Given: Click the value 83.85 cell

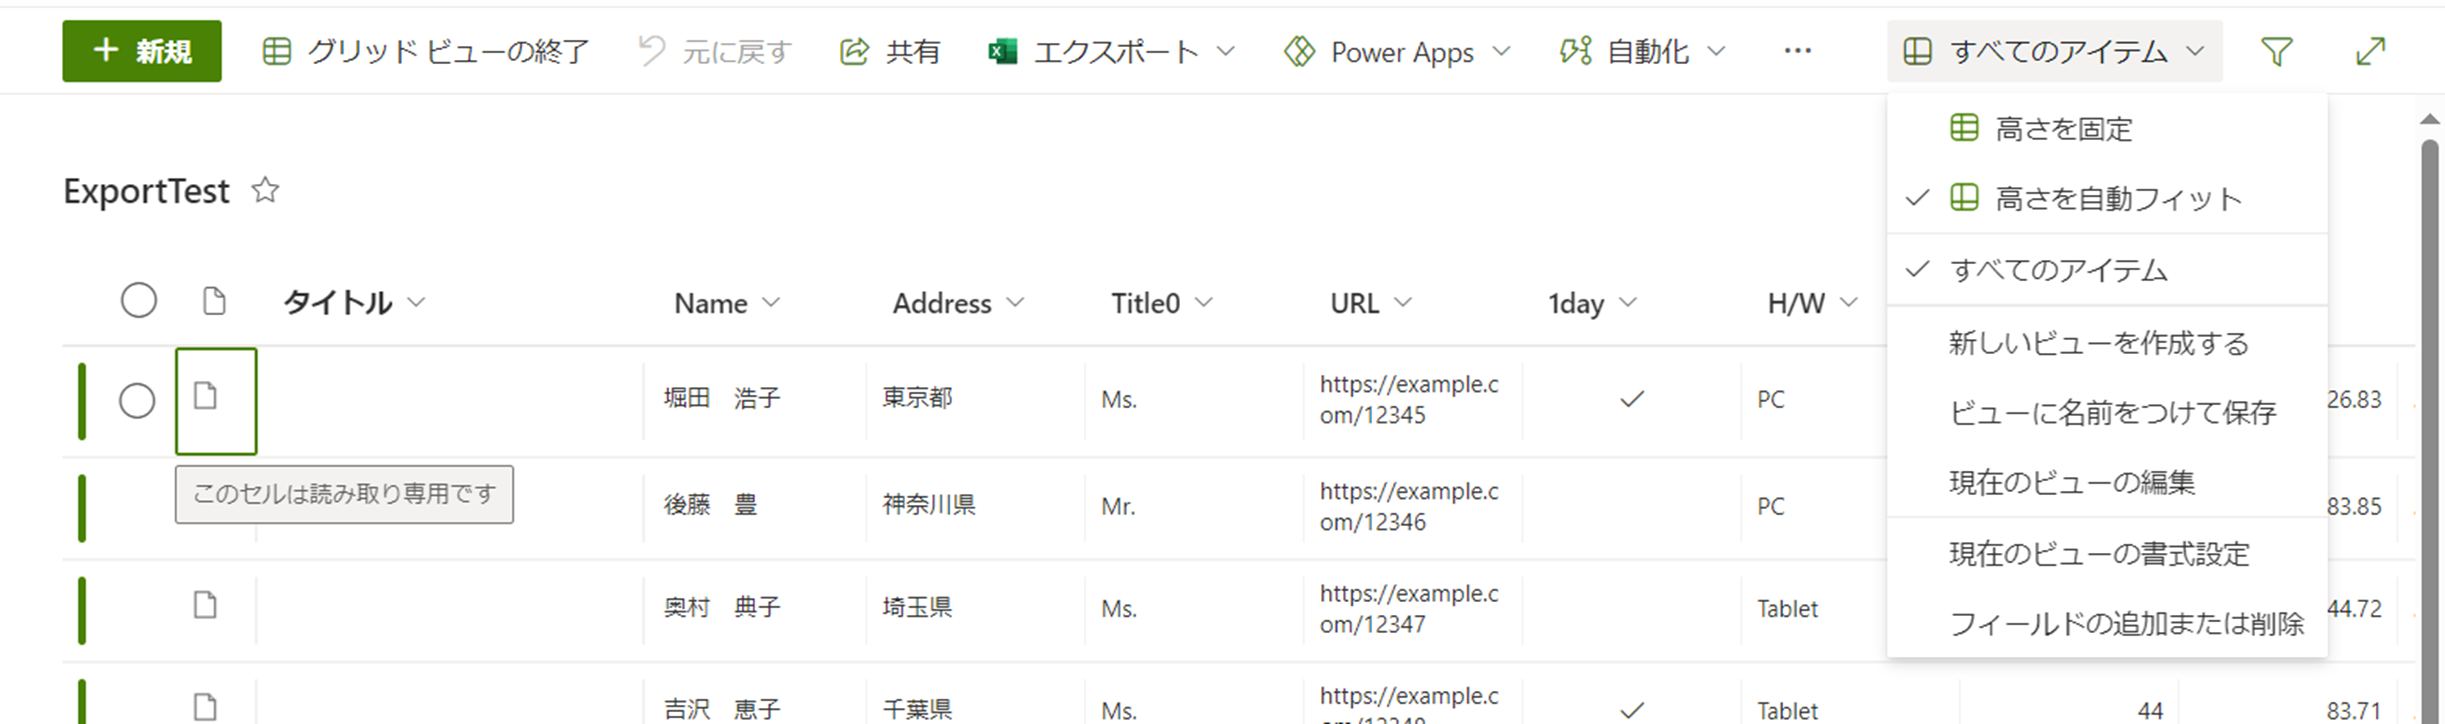Looking at the screenshot, I should 2354,506.
